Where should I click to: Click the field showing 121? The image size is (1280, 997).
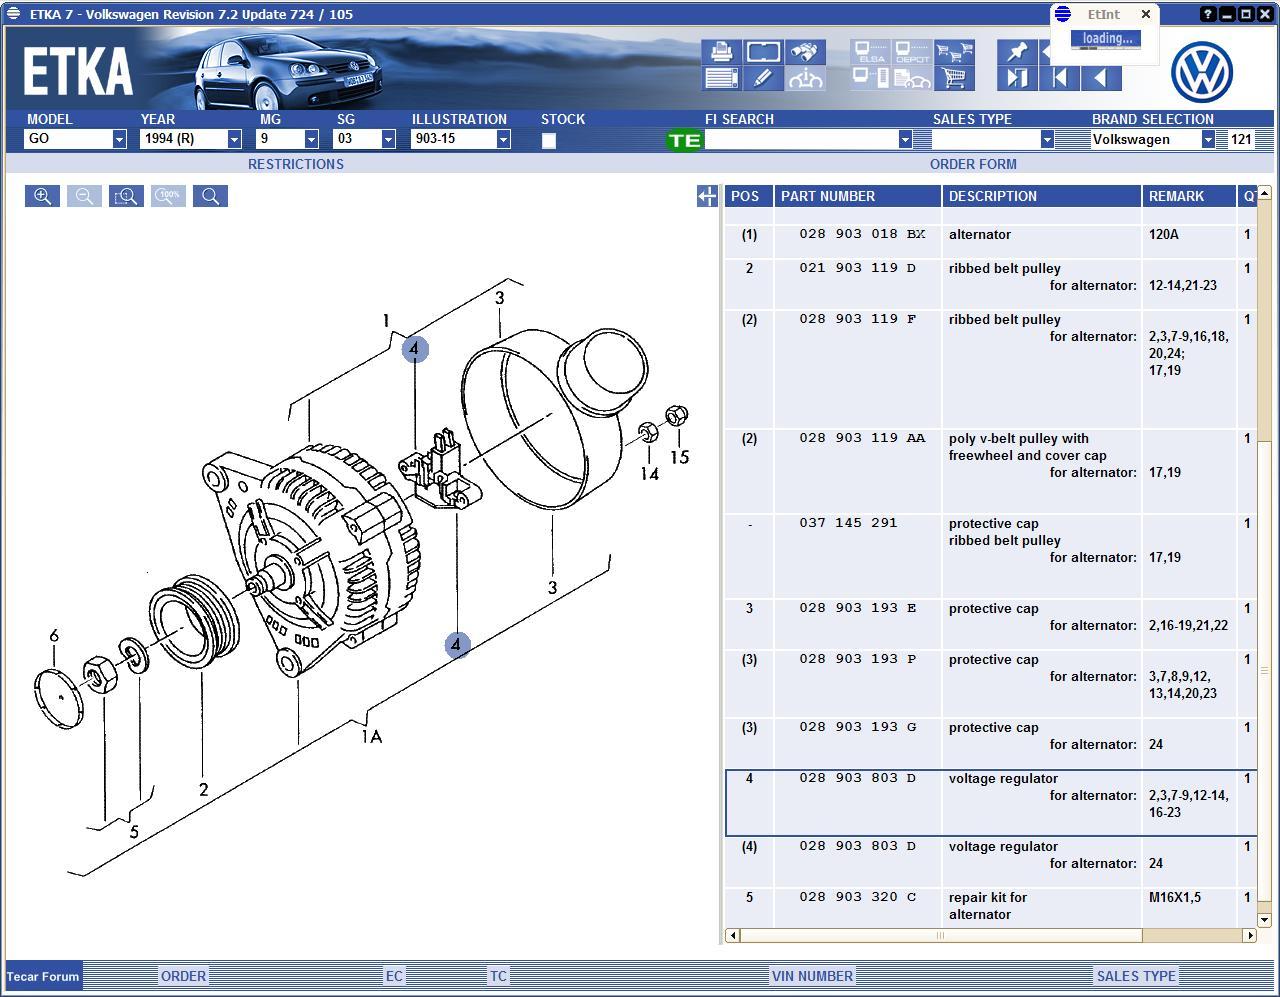click(x=1241, y=140)
